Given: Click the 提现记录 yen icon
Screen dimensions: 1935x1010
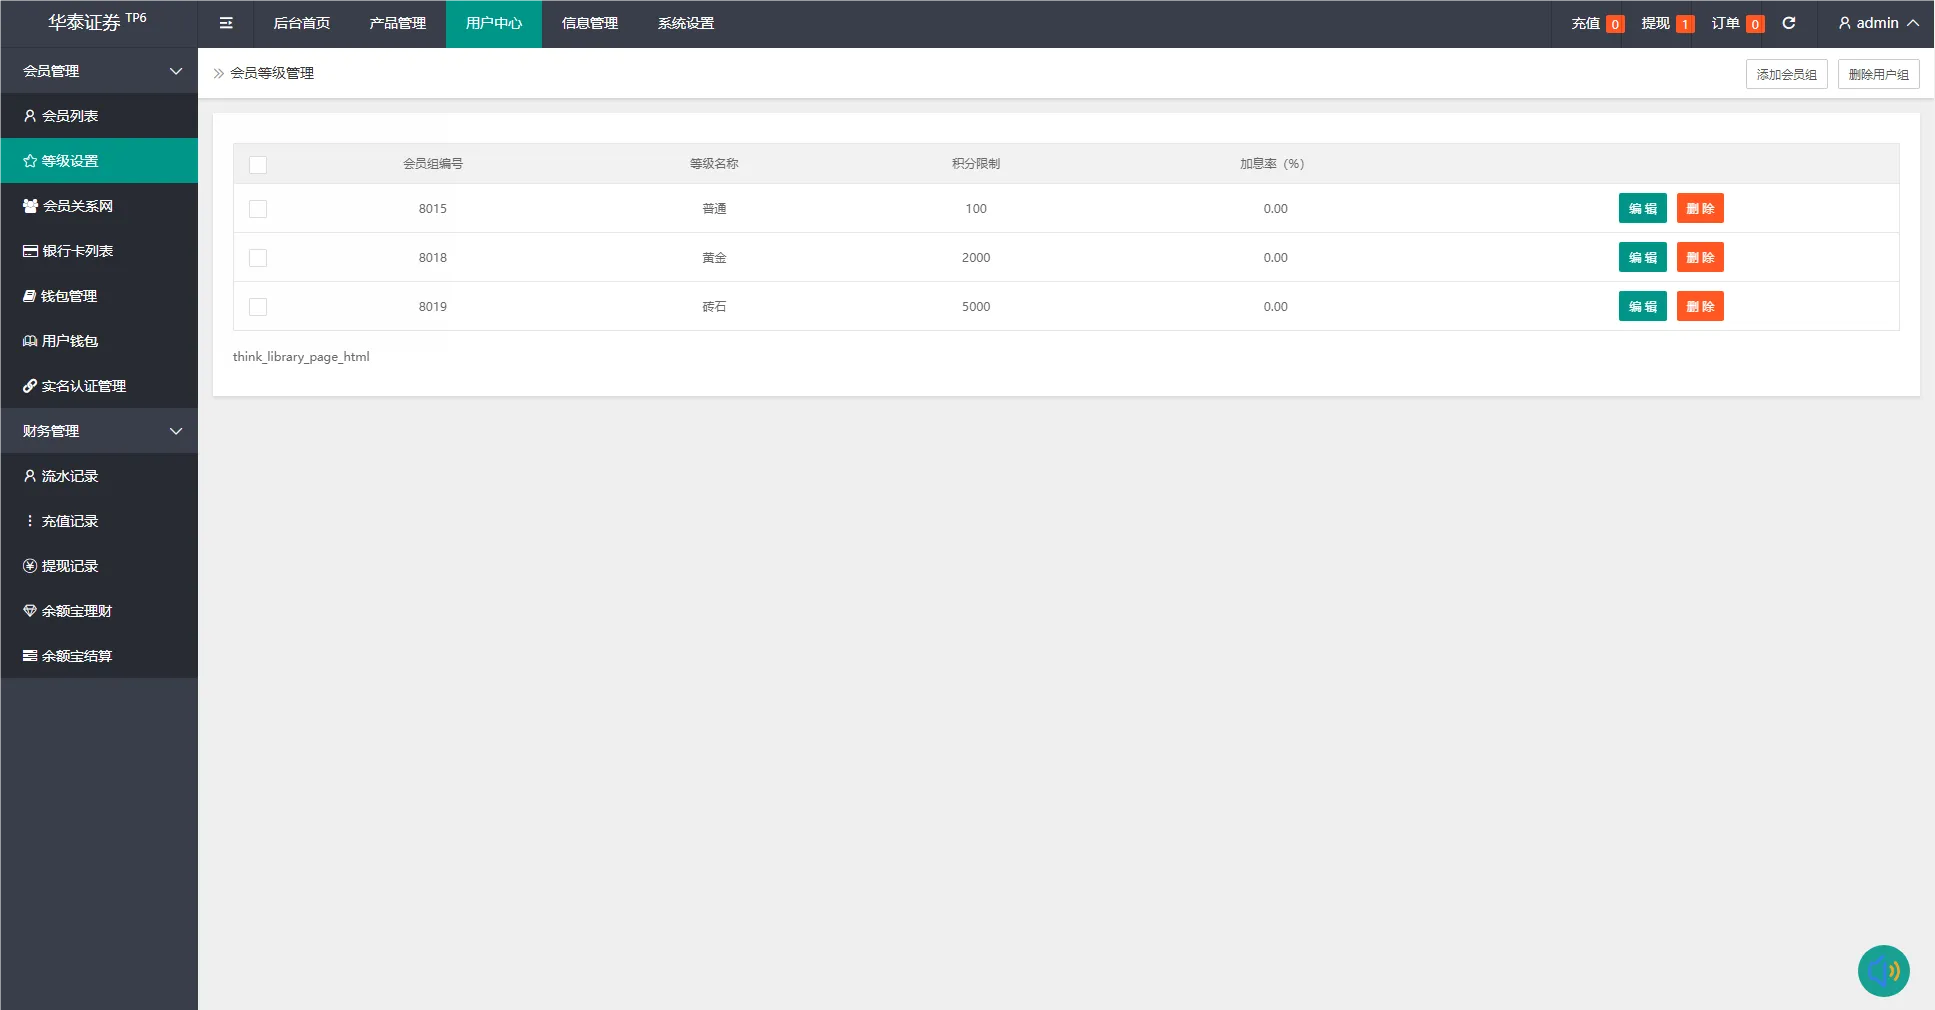Looking at the screenshot, I should click(30, 566).
